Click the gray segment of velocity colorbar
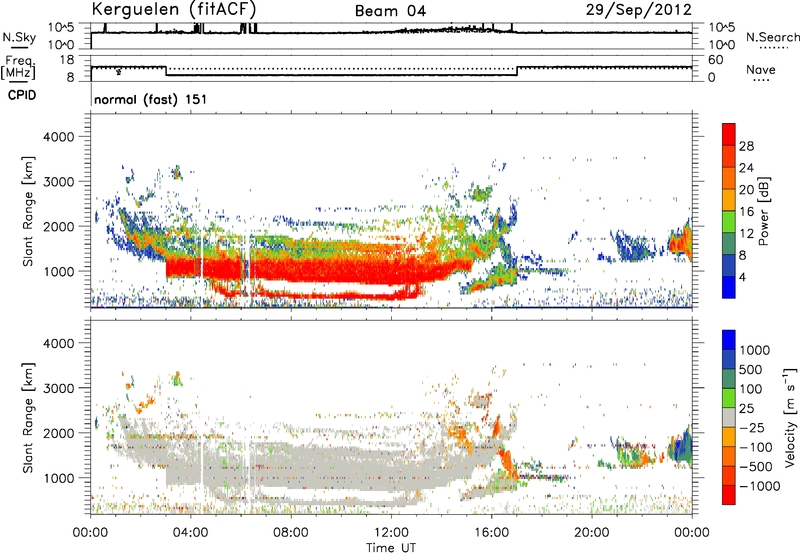 pos(729,417)
